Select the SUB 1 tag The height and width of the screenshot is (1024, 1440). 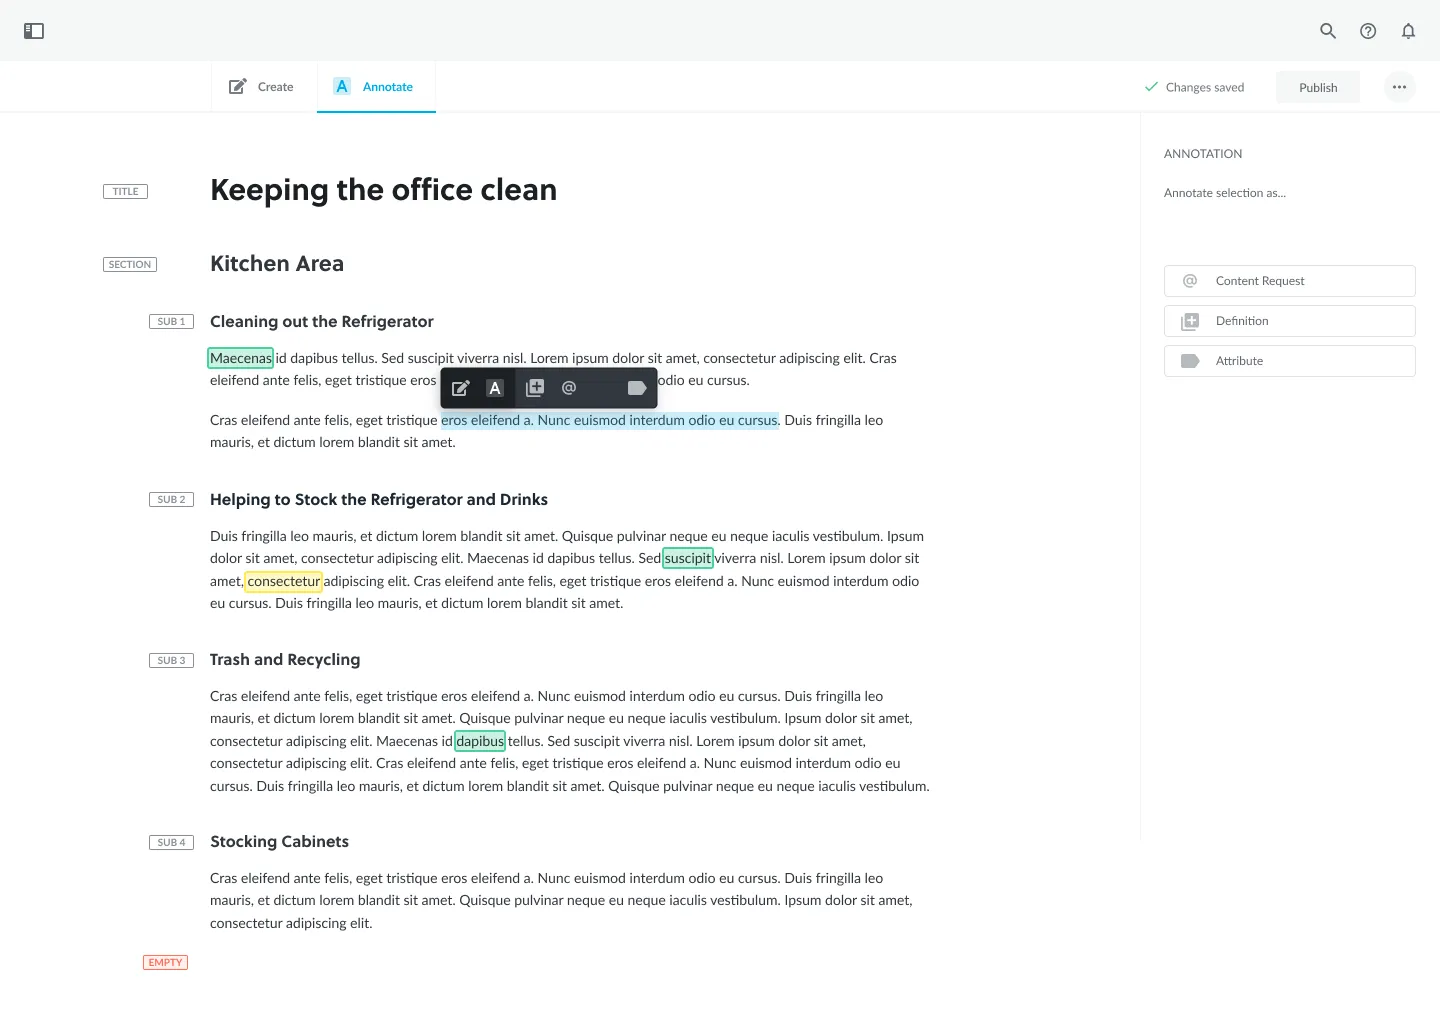coord(171,321)
